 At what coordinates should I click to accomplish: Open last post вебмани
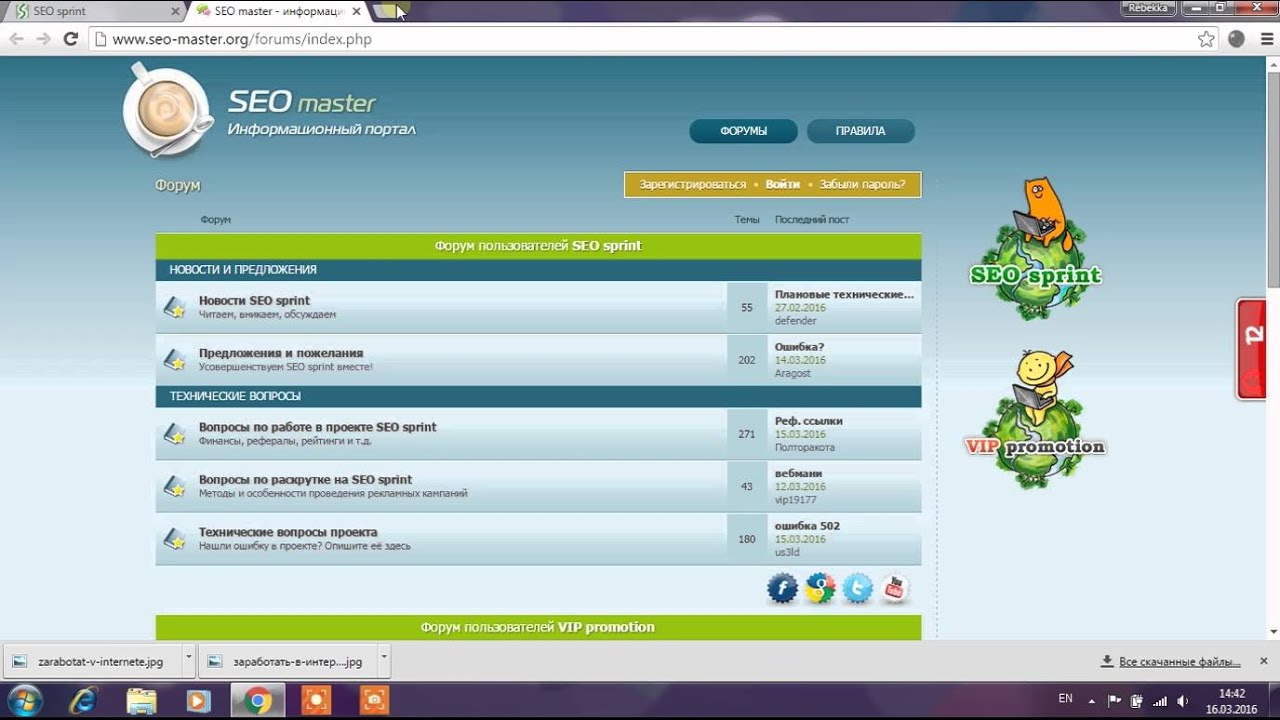pyautogui.click(x=798, y=473)
